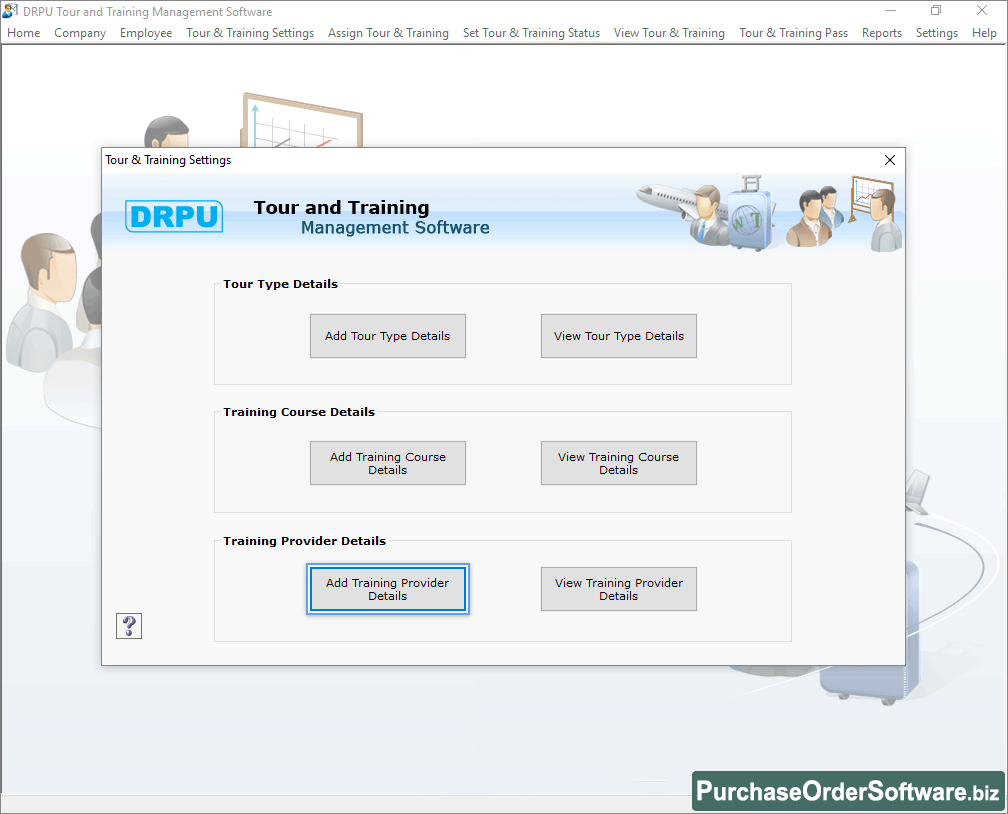Viewport: 1008px width, 814px height.
Task: Restore down the main application window
Action: coord(936,10)
